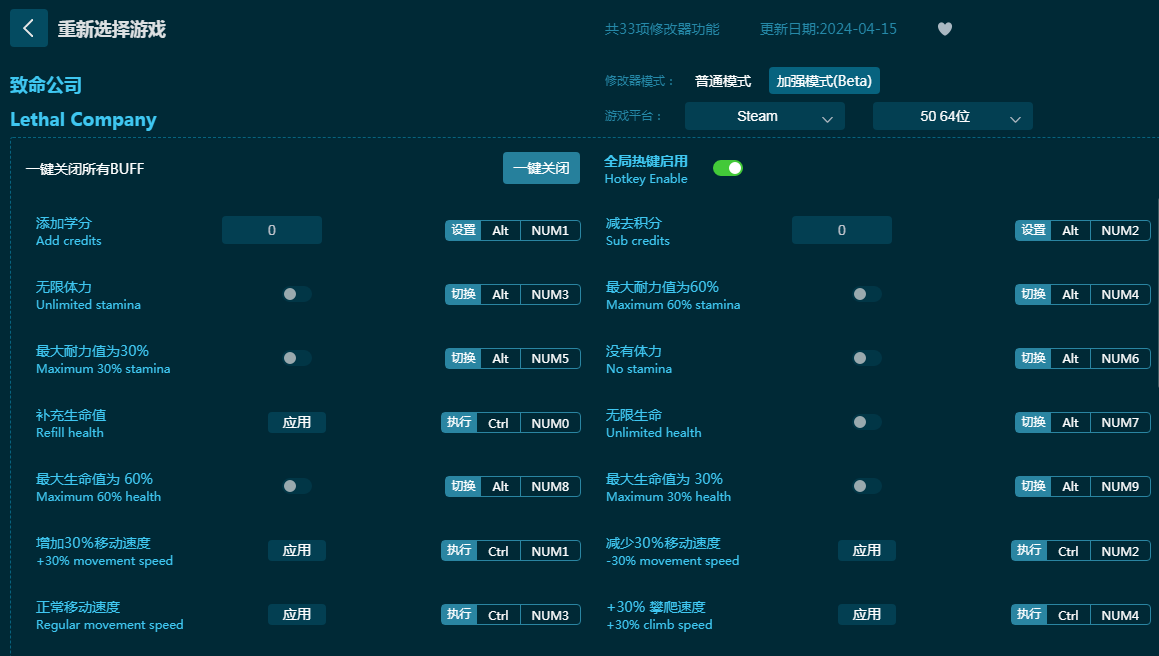Click the 一键关闭 button
The image size is (1159, 656).
point(542,168)
